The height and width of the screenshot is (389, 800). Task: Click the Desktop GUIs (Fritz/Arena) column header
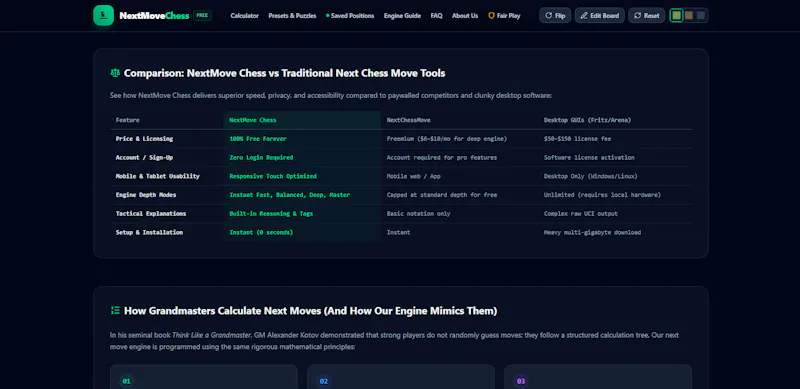click(587, 120)
